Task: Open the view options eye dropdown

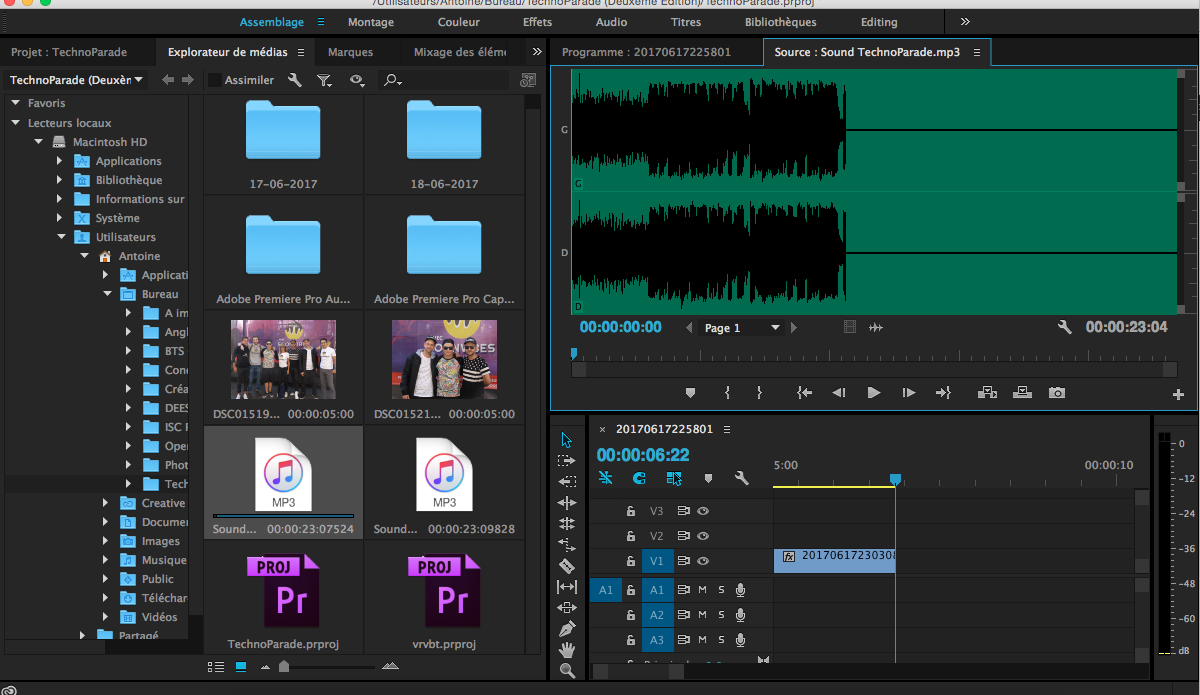Action: pos(357,80)
